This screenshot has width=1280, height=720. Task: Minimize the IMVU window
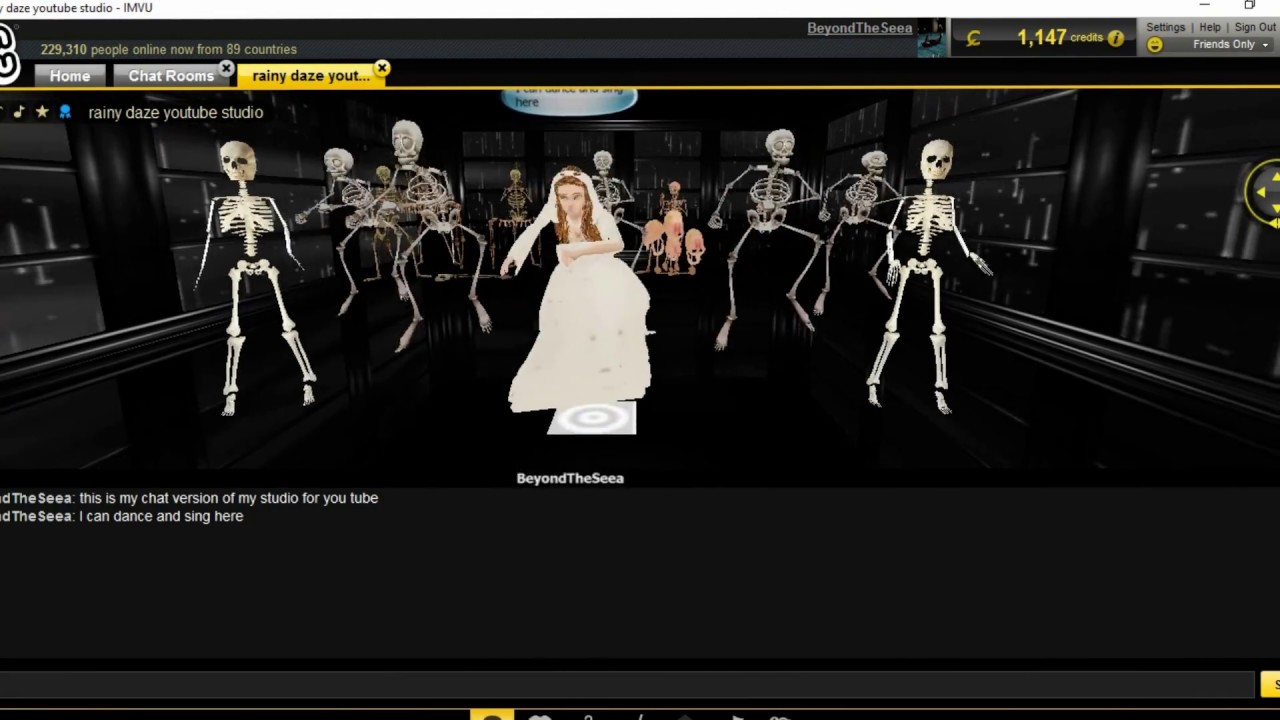[x=1204, y=5]
